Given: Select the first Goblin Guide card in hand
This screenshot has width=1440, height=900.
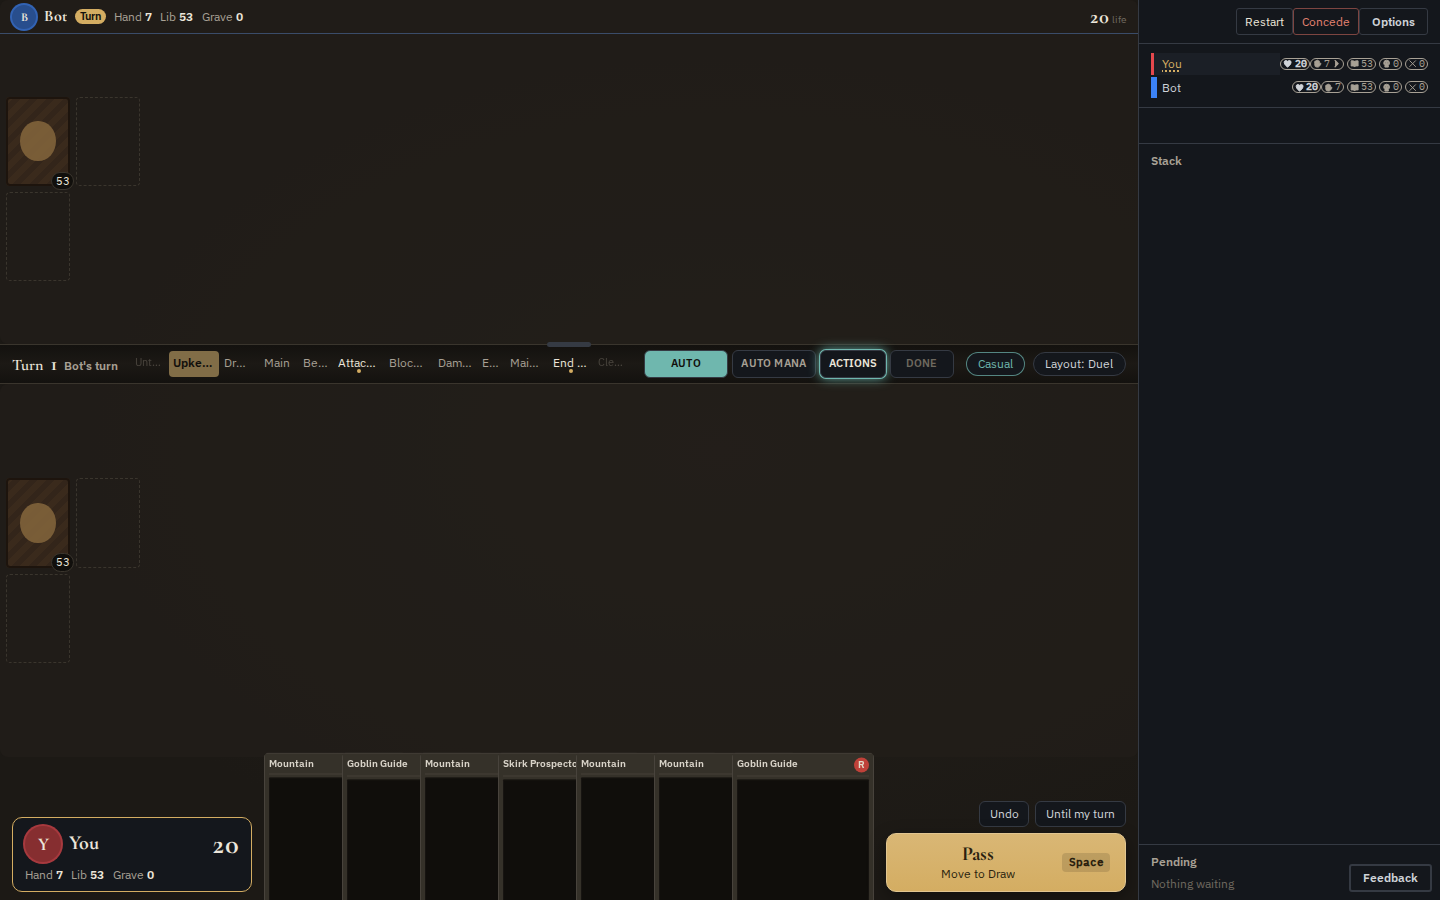Looking at the screenshot, I should pyautogui.click(x=383, y=827).
